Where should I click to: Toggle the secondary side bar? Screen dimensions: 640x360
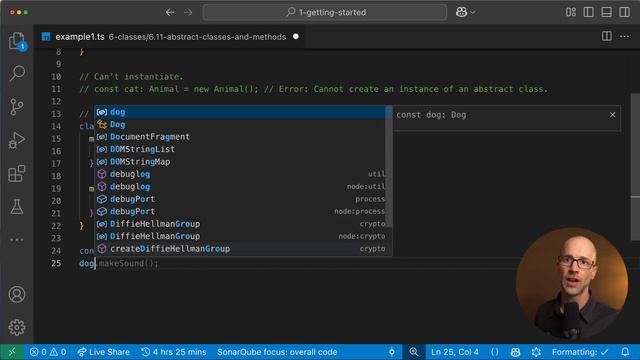pyautogui.click(x=624, y=12)
